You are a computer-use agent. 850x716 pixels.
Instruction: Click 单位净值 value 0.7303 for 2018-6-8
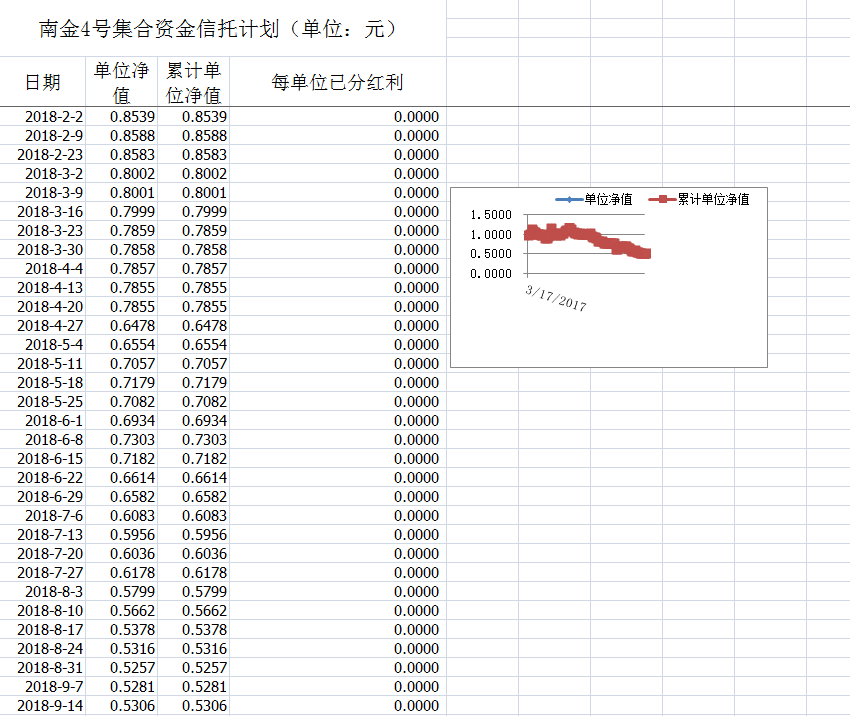click(121, 439)
